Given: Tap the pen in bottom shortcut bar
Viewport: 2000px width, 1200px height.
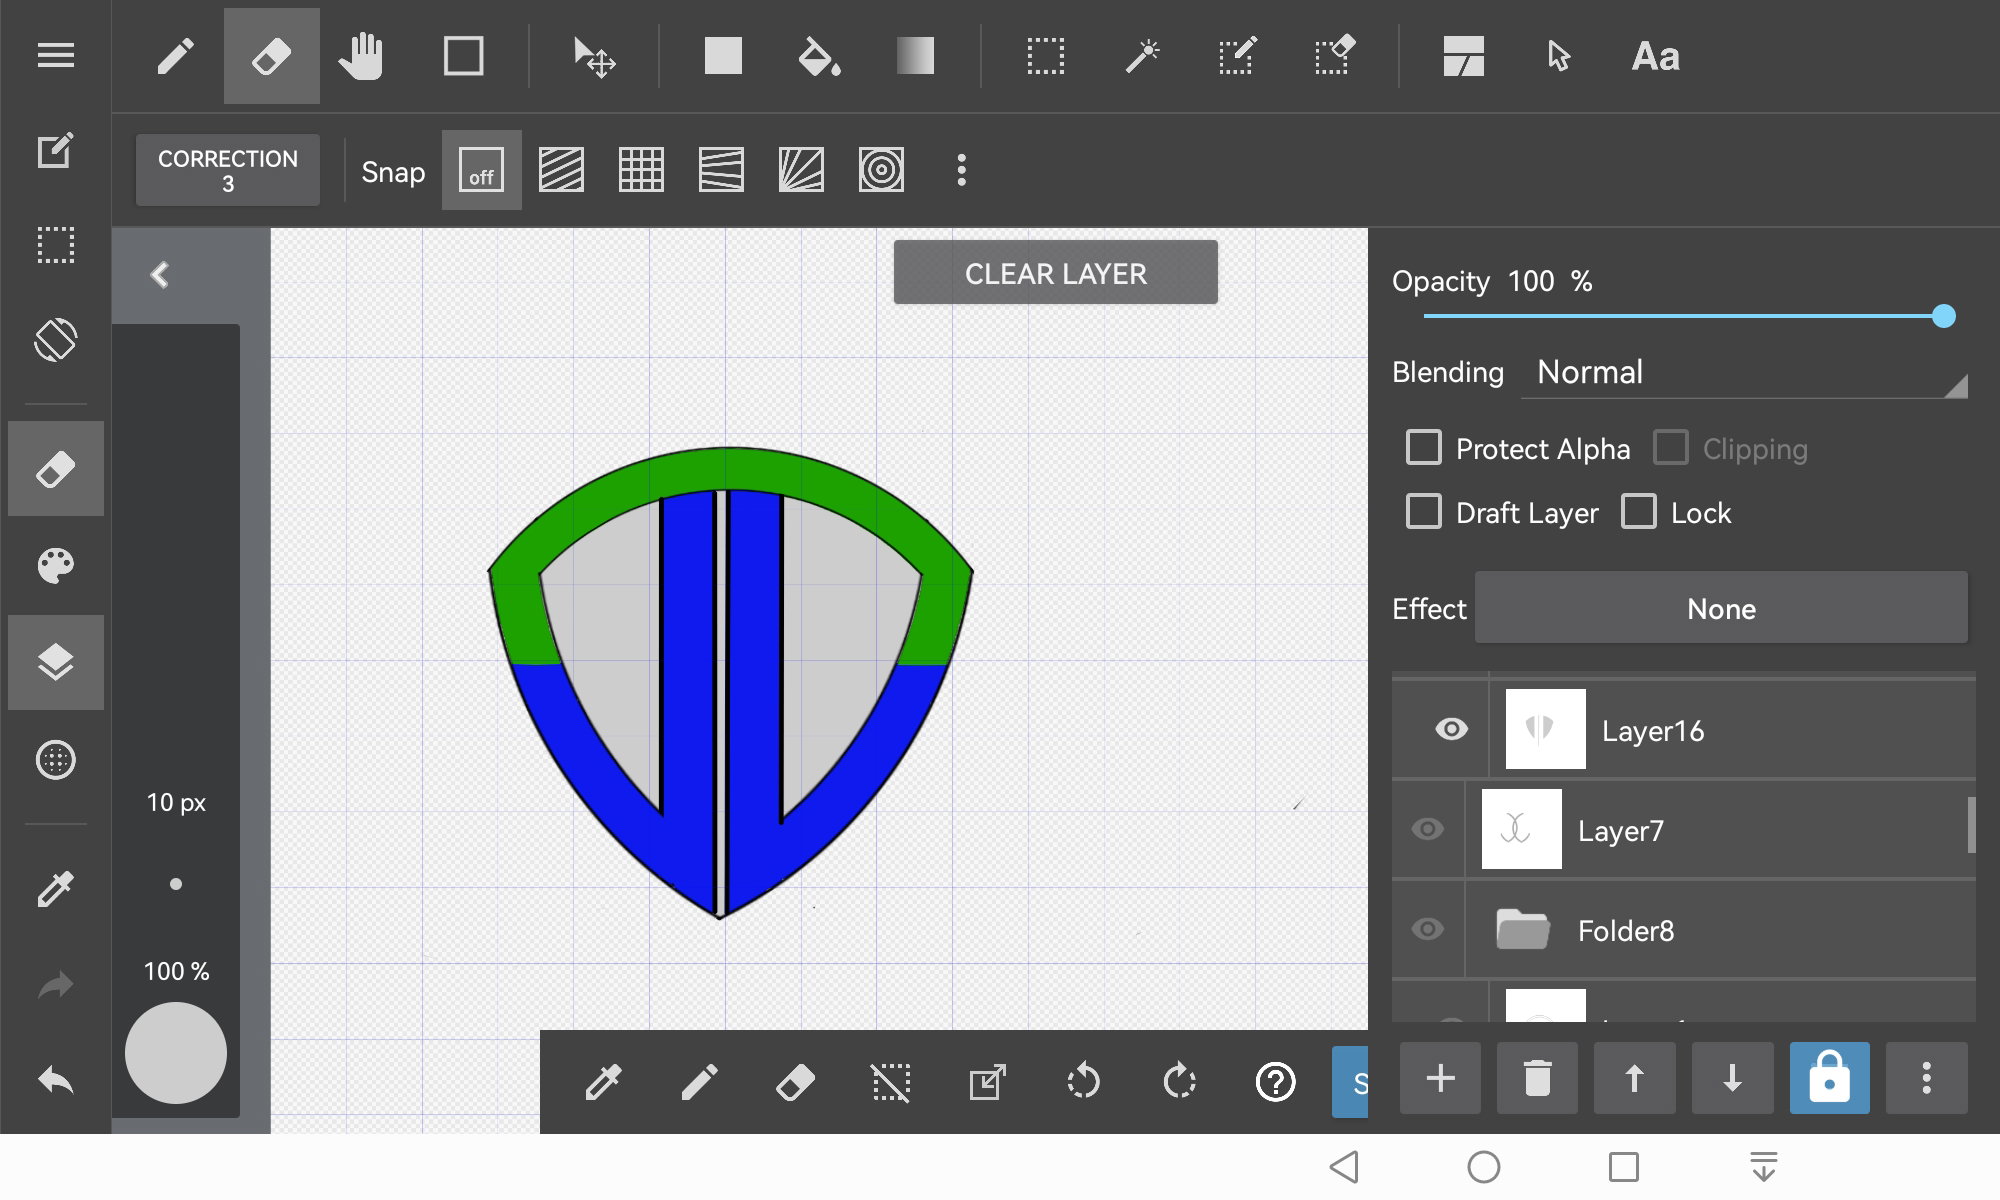Looking at the screenshot, I should coord(699,1081).
